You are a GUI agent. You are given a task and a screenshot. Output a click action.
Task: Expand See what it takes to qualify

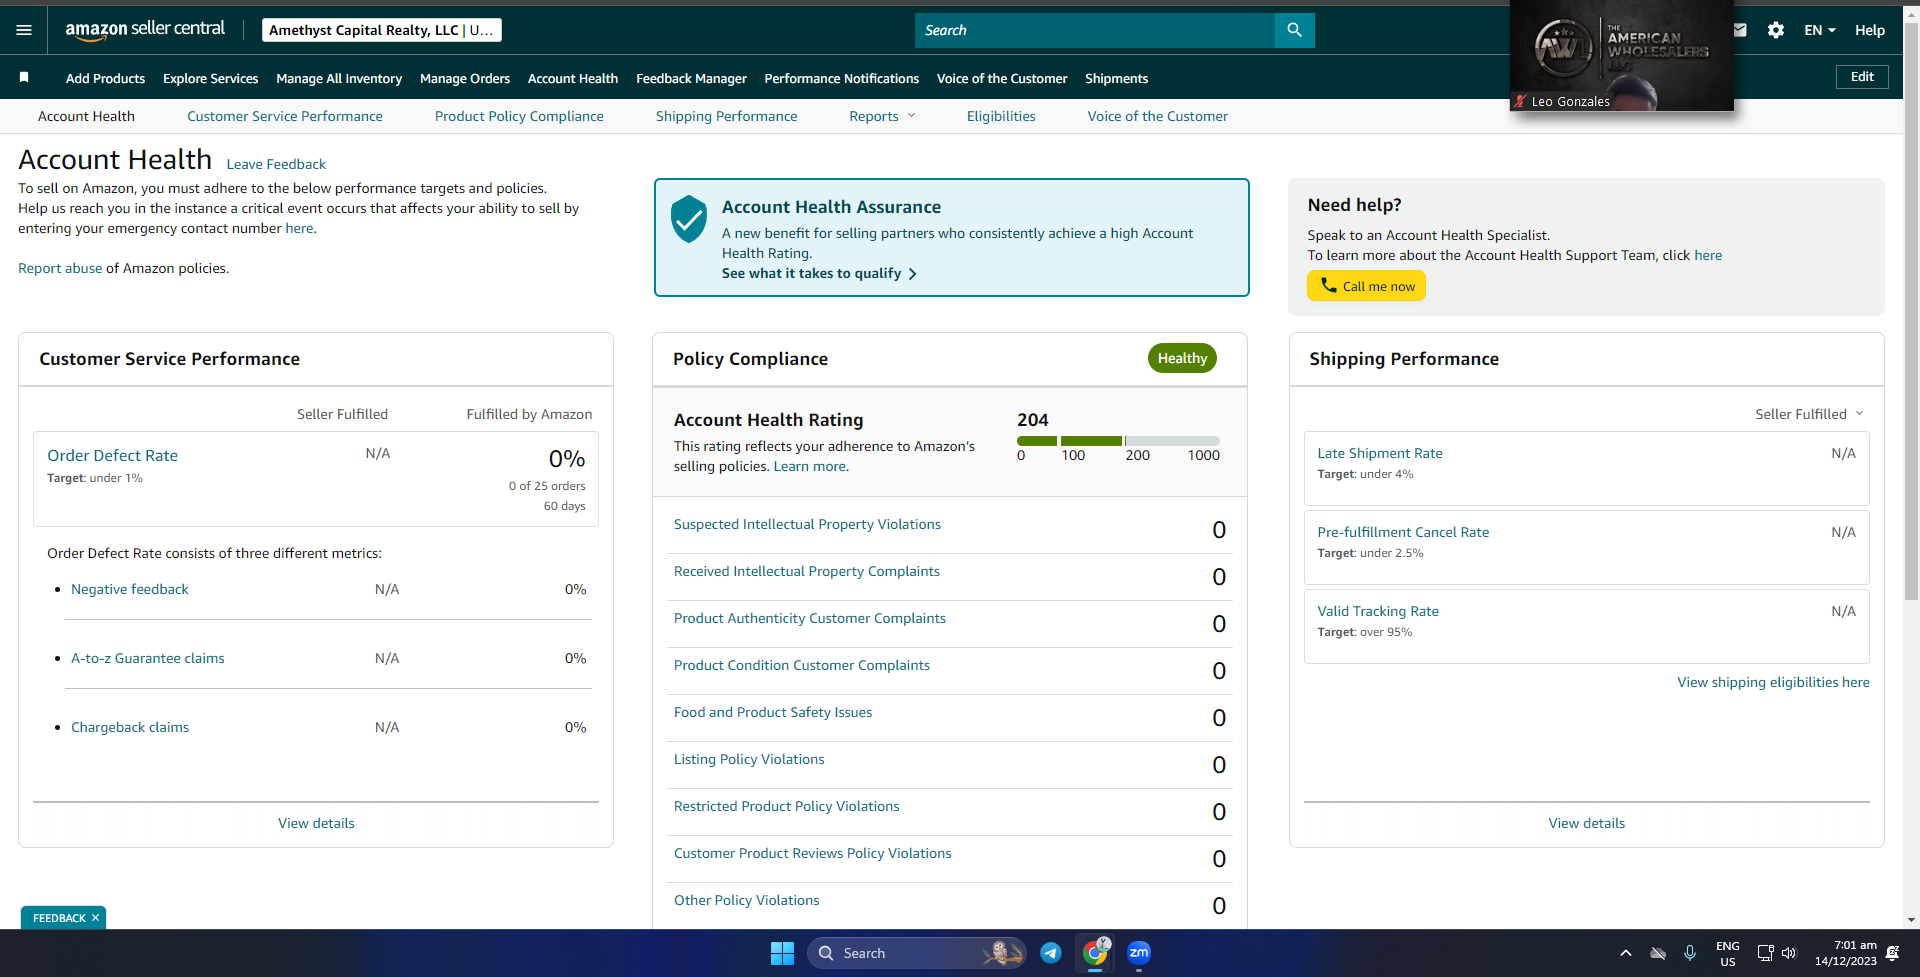click(x=819, y=273)
